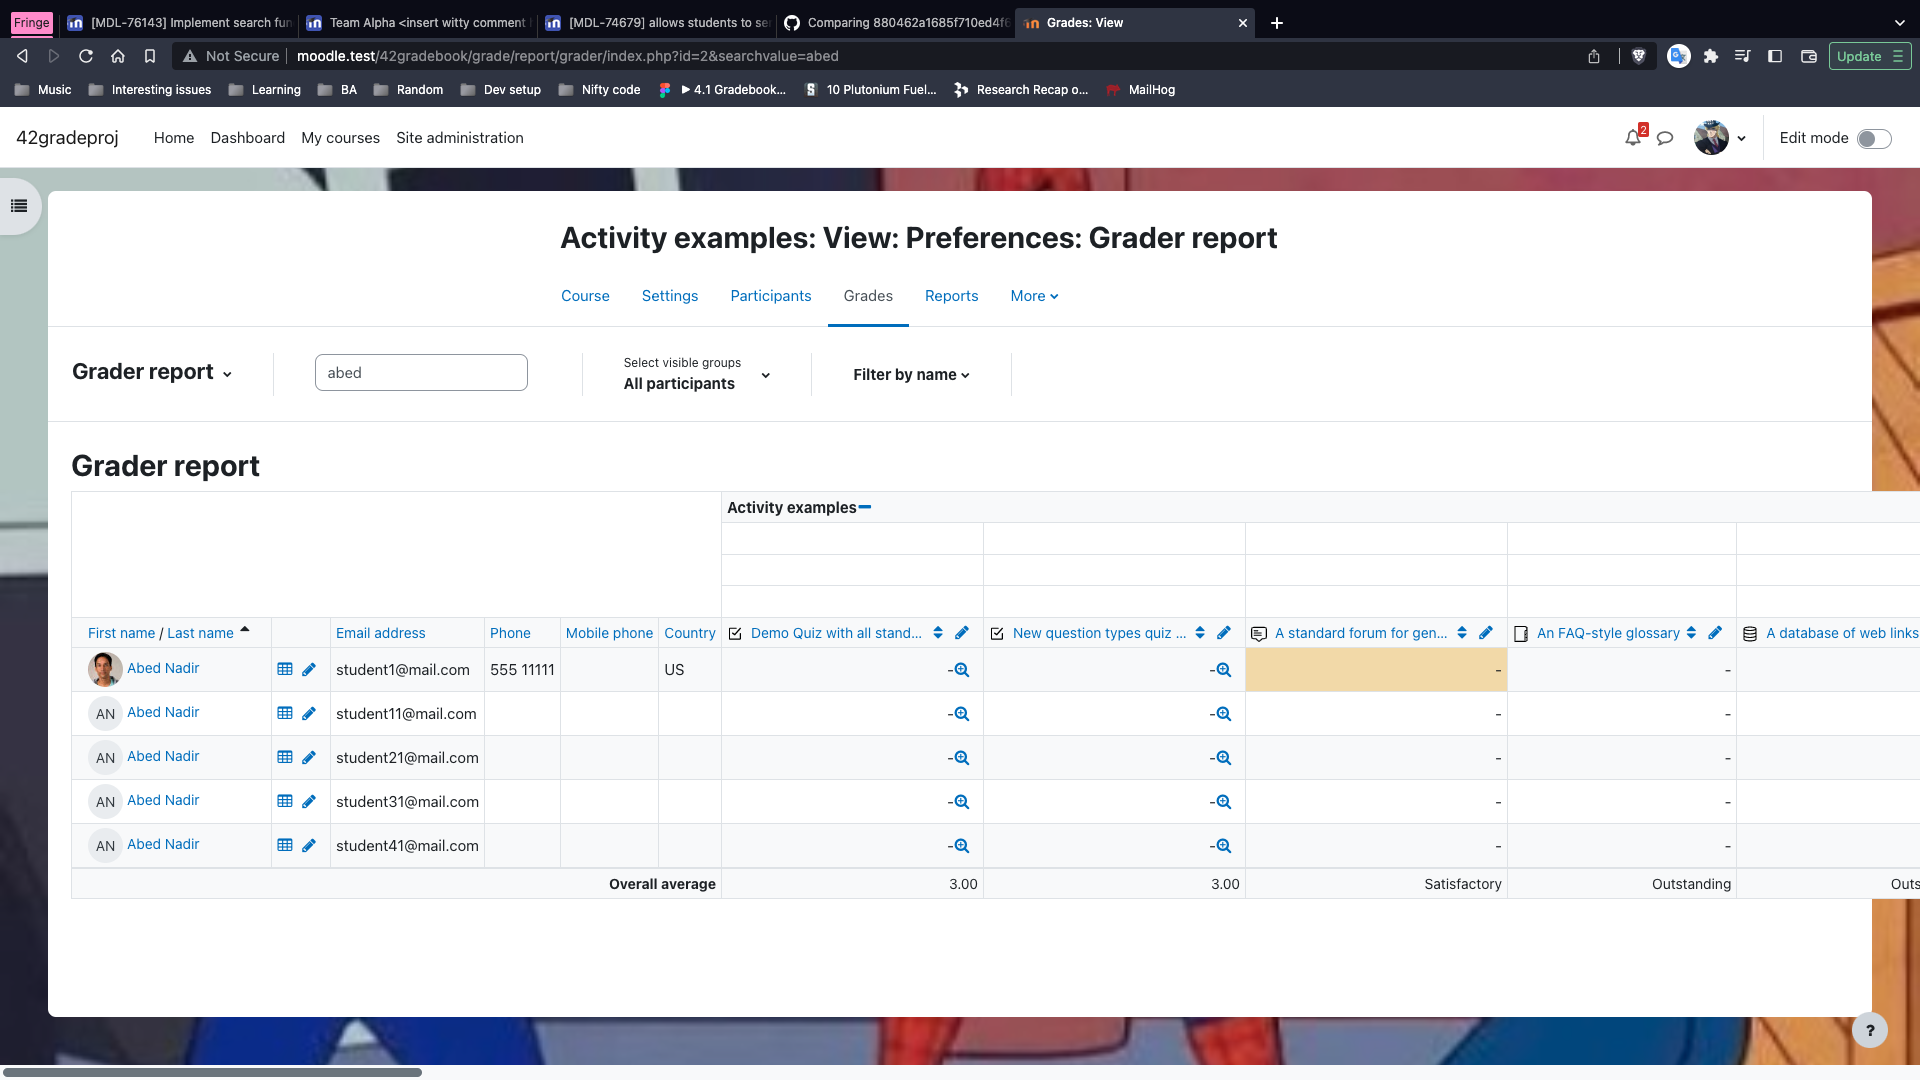Viewport: 1920px width, 1080px height.
Task: Click the grade table icon for student11@mail.com
Action: coord(285,713)
